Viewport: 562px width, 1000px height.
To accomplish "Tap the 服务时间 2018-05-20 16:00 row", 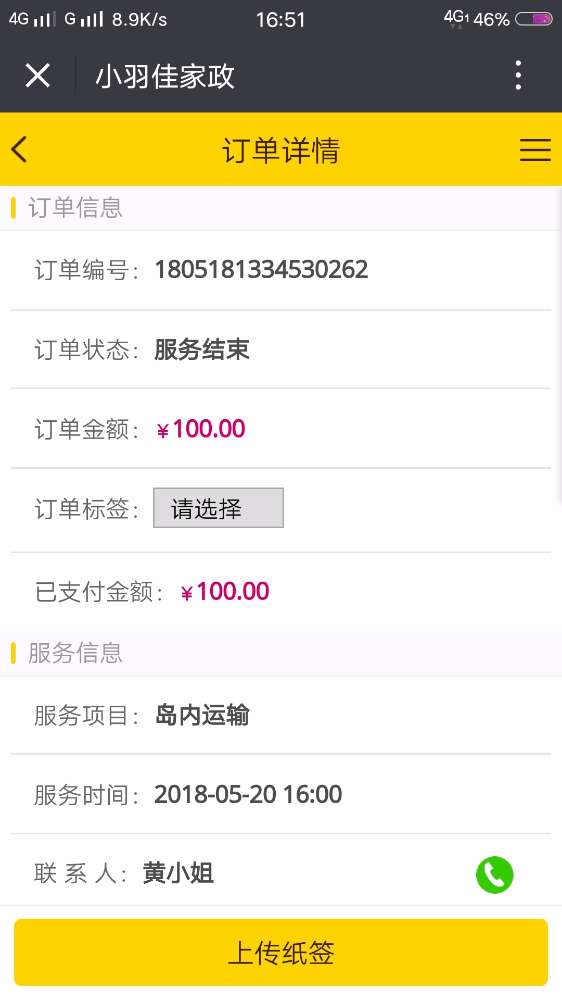I will tap(281, 795).
